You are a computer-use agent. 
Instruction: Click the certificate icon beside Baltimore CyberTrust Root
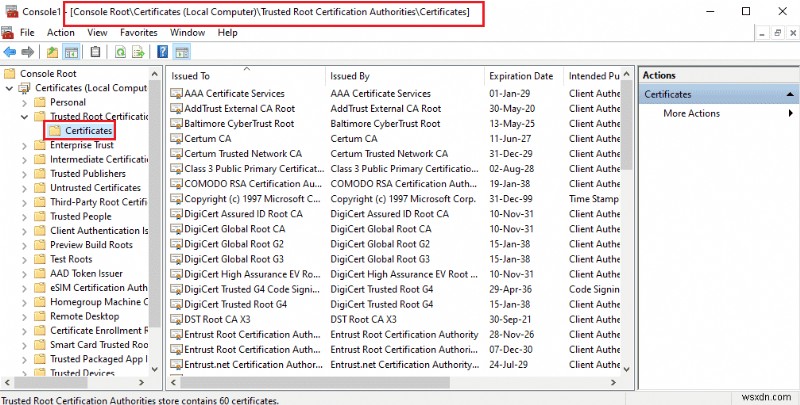click(176, 123)
